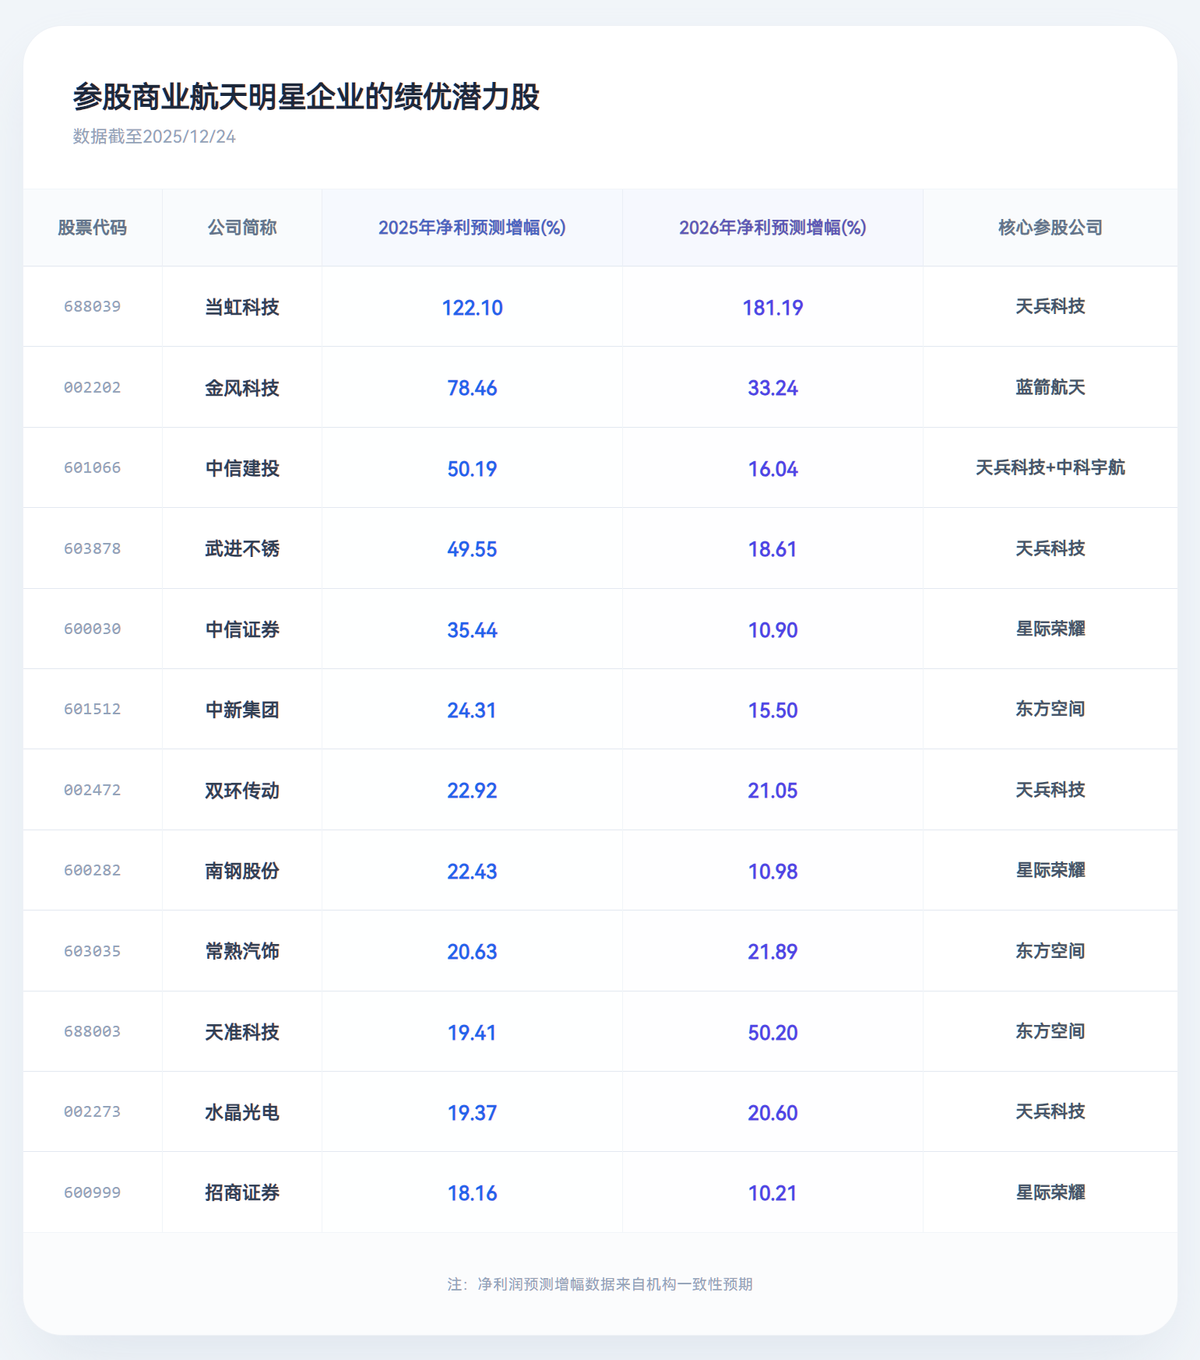Click company name 水晶光电
Image resolution: width=1200 pixels, height=1360 pixels.
(x=242, y=1112)
